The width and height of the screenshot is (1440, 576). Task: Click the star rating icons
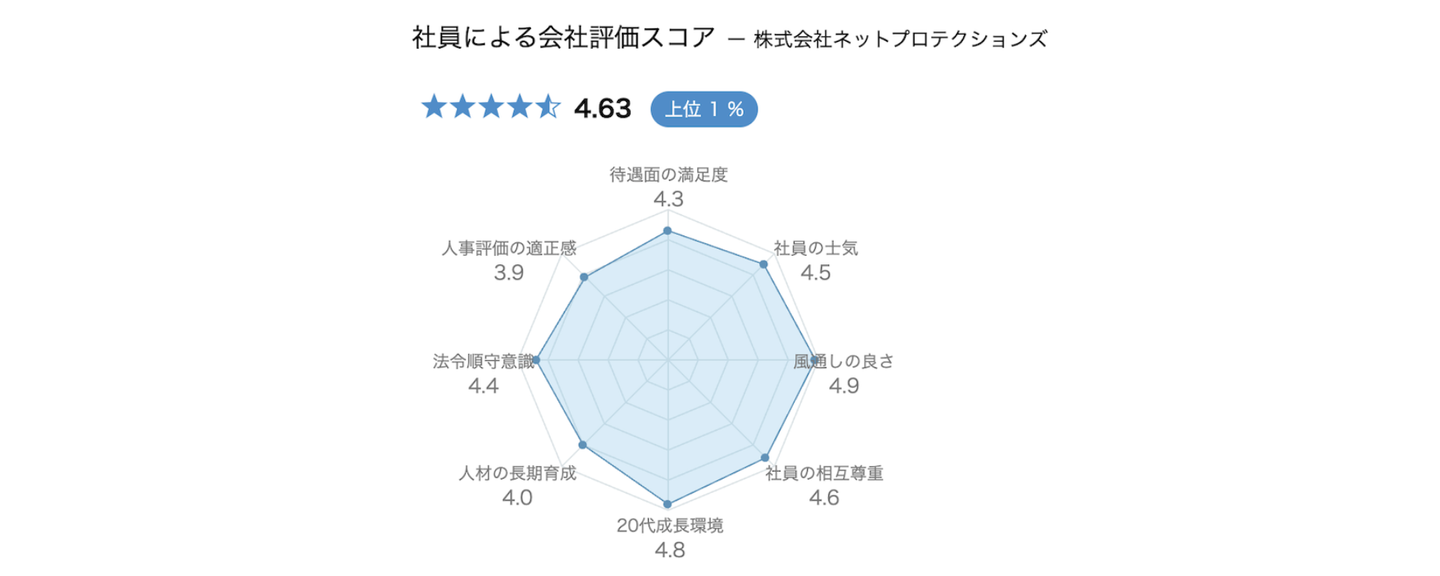491,108
